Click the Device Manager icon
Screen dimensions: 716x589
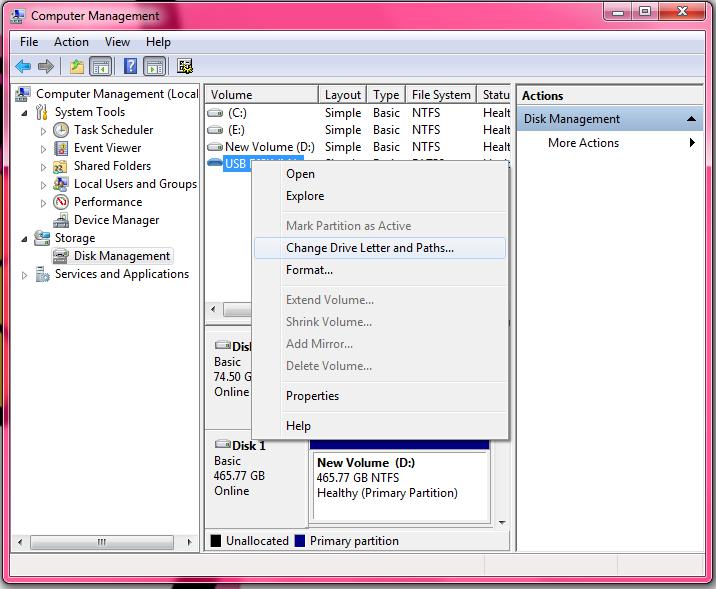pos(61,220)
